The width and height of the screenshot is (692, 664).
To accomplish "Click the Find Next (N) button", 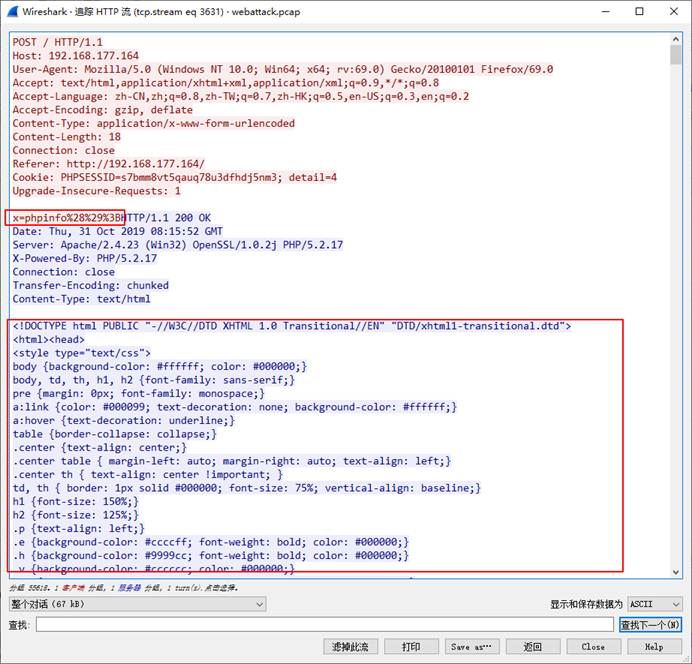I will click(x=650, y=624).
